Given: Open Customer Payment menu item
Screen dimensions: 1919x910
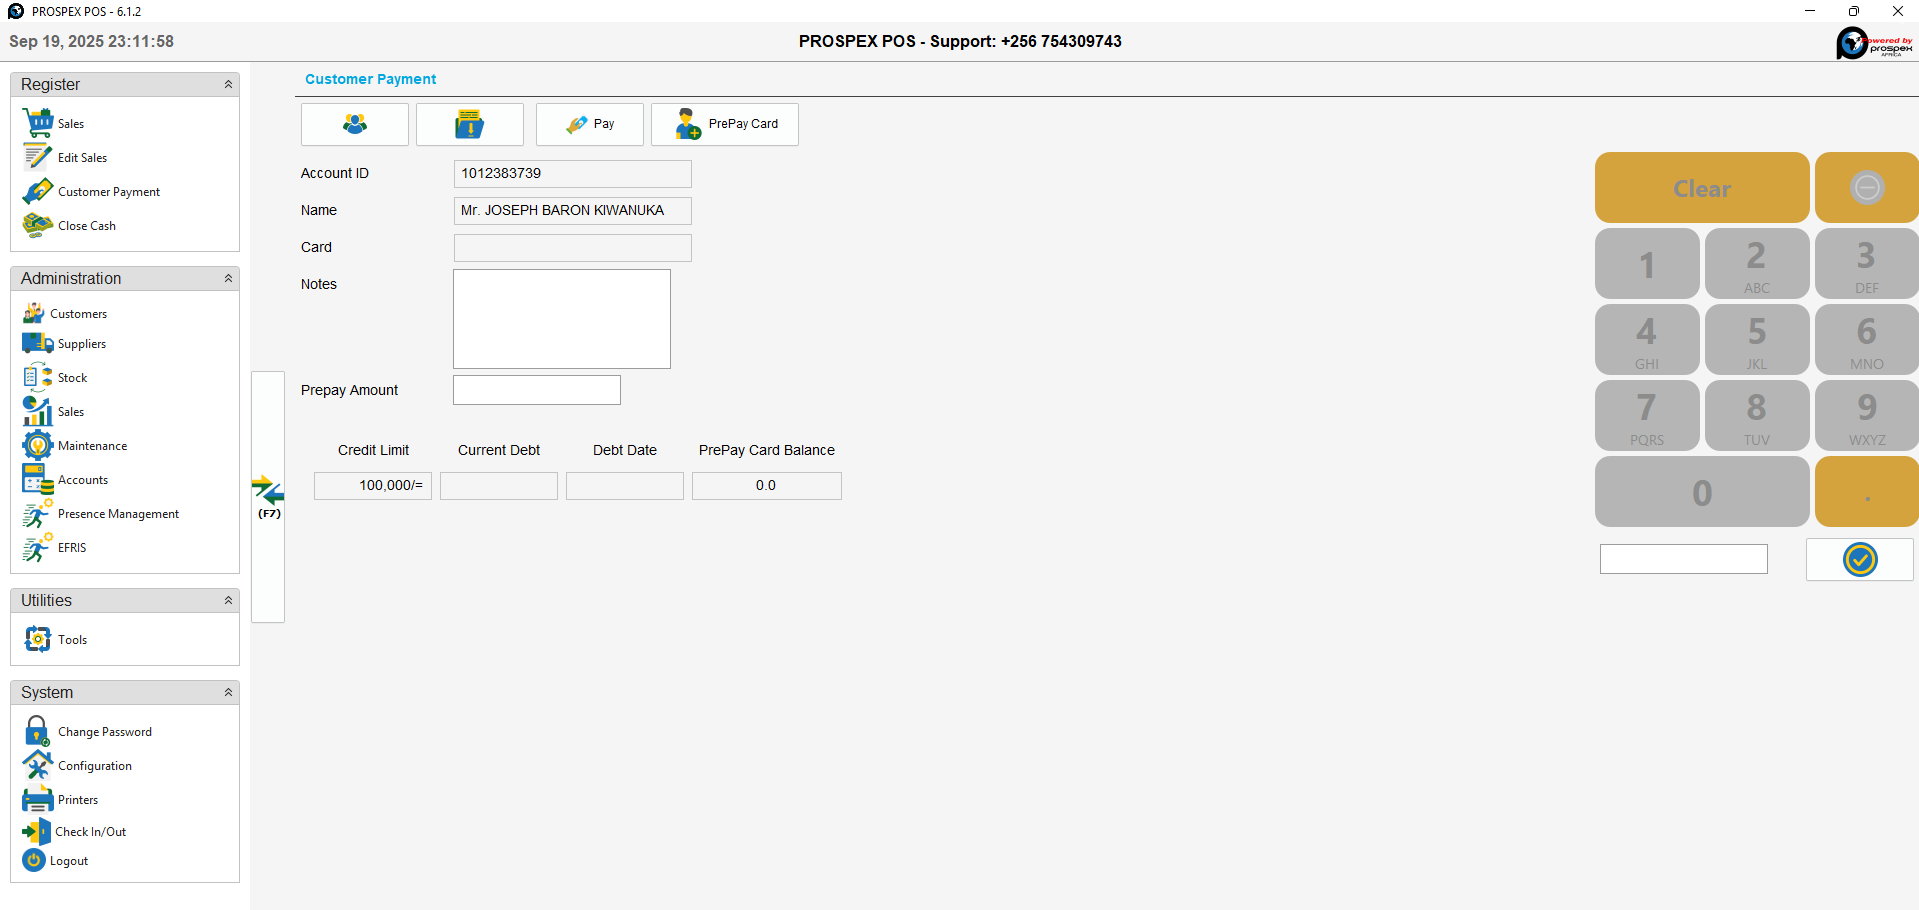Looking at the screenshot, I should point(108,192).
